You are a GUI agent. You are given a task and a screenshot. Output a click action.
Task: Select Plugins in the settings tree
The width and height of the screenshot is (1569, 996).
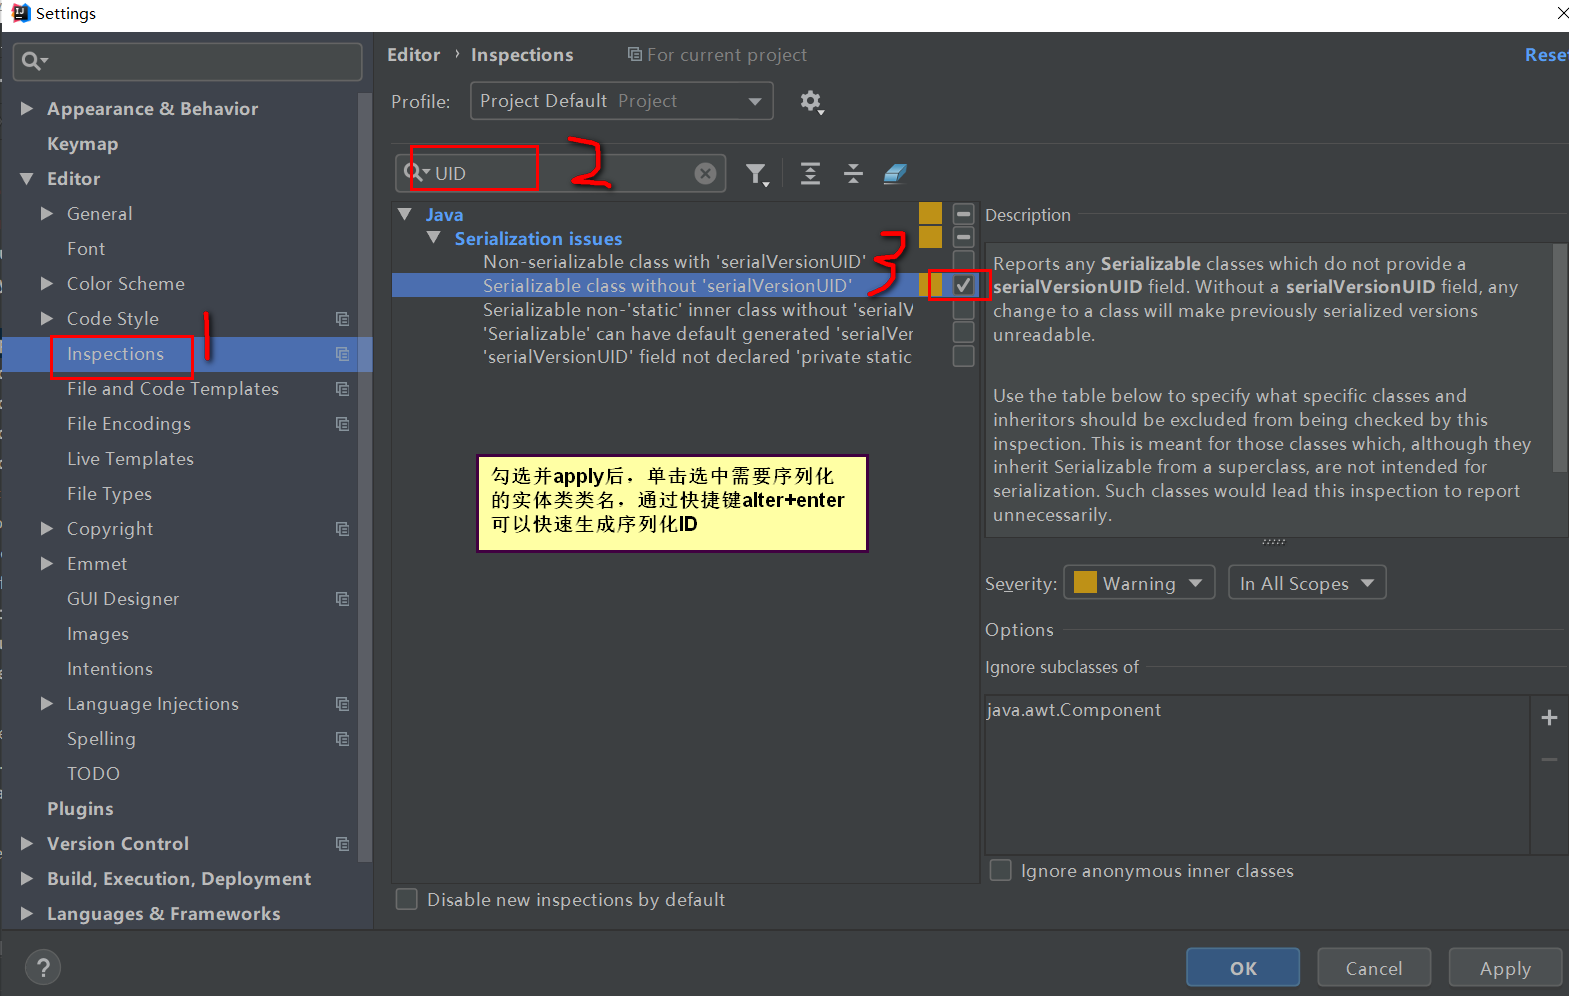pos(80,809)
